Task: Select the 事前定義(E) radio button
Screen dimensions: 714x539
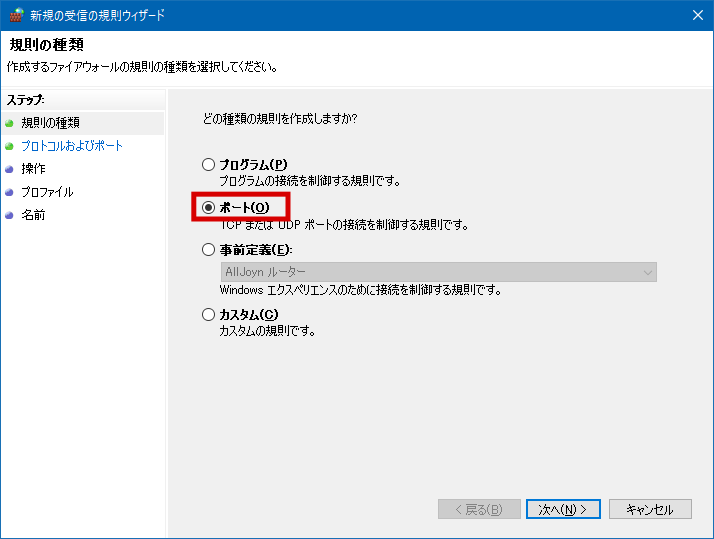Action: (208, 250)
